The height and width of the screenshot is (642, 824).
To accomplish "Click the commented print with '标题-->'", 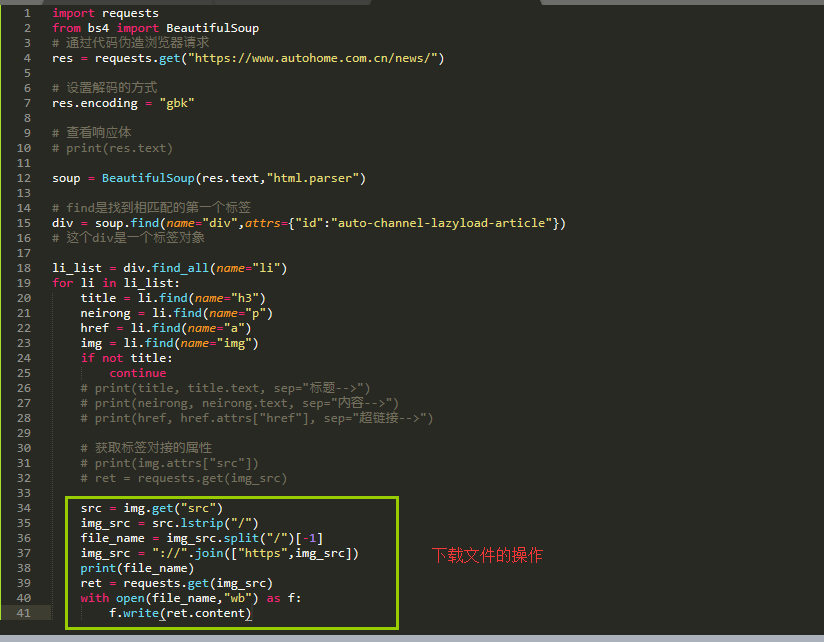I will point(225,388).
